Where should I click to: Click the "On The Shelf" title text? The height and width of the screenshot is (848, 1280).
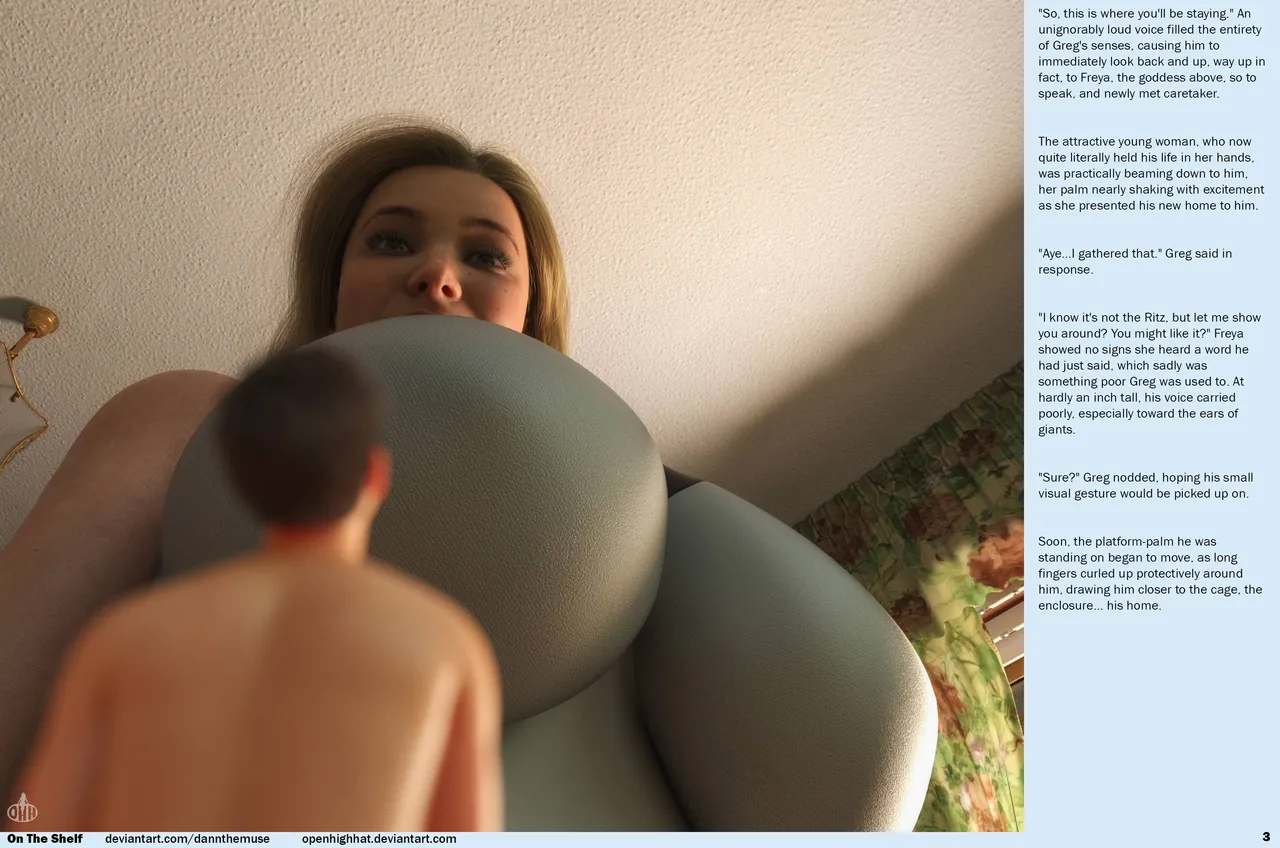pyautogui.click(x=45, y=839)
